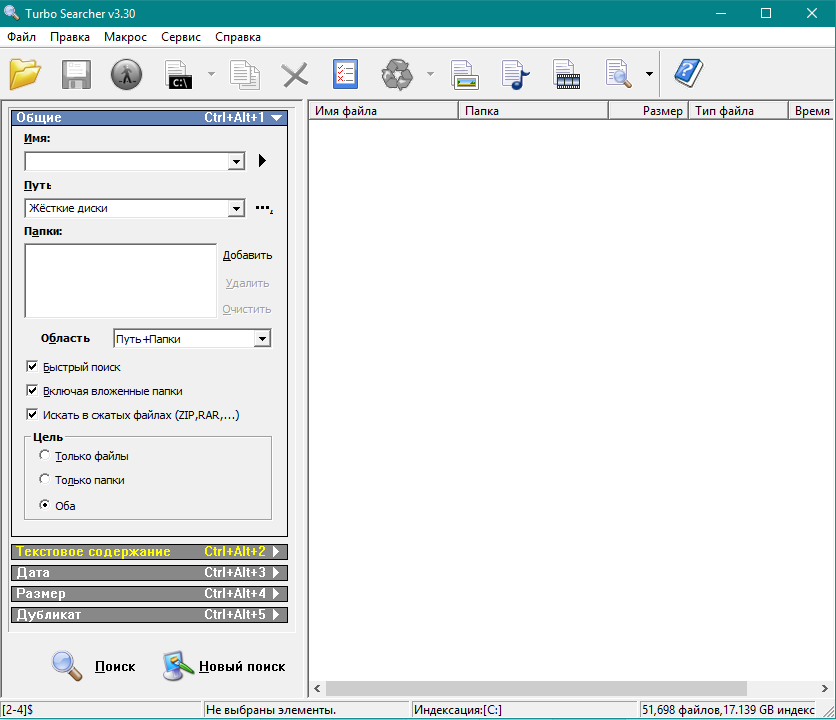Click the [2-4]$ status bar entry

[18, 710]
